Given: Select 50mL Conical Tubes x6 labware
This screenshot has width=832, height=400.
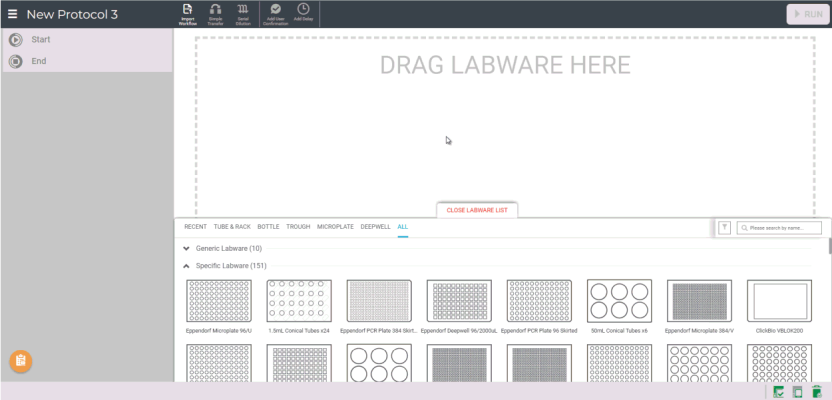Looking at the screenshot, I should point(620,301).
